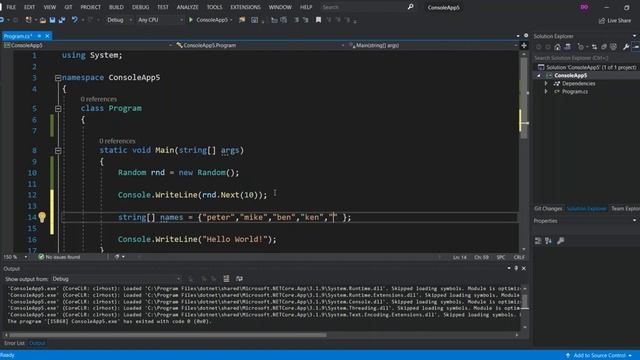Click Categorized icon in Properties panel
Viewport: 640px width, 360px height.
pyautogui.click(x=538, y=241)
